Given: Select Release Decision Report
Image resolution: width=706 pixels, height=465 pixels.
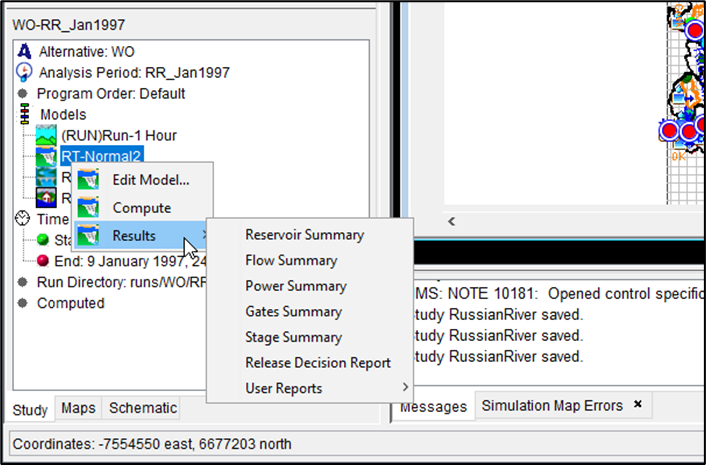Looking at the screenshot, I should point(317,362).
